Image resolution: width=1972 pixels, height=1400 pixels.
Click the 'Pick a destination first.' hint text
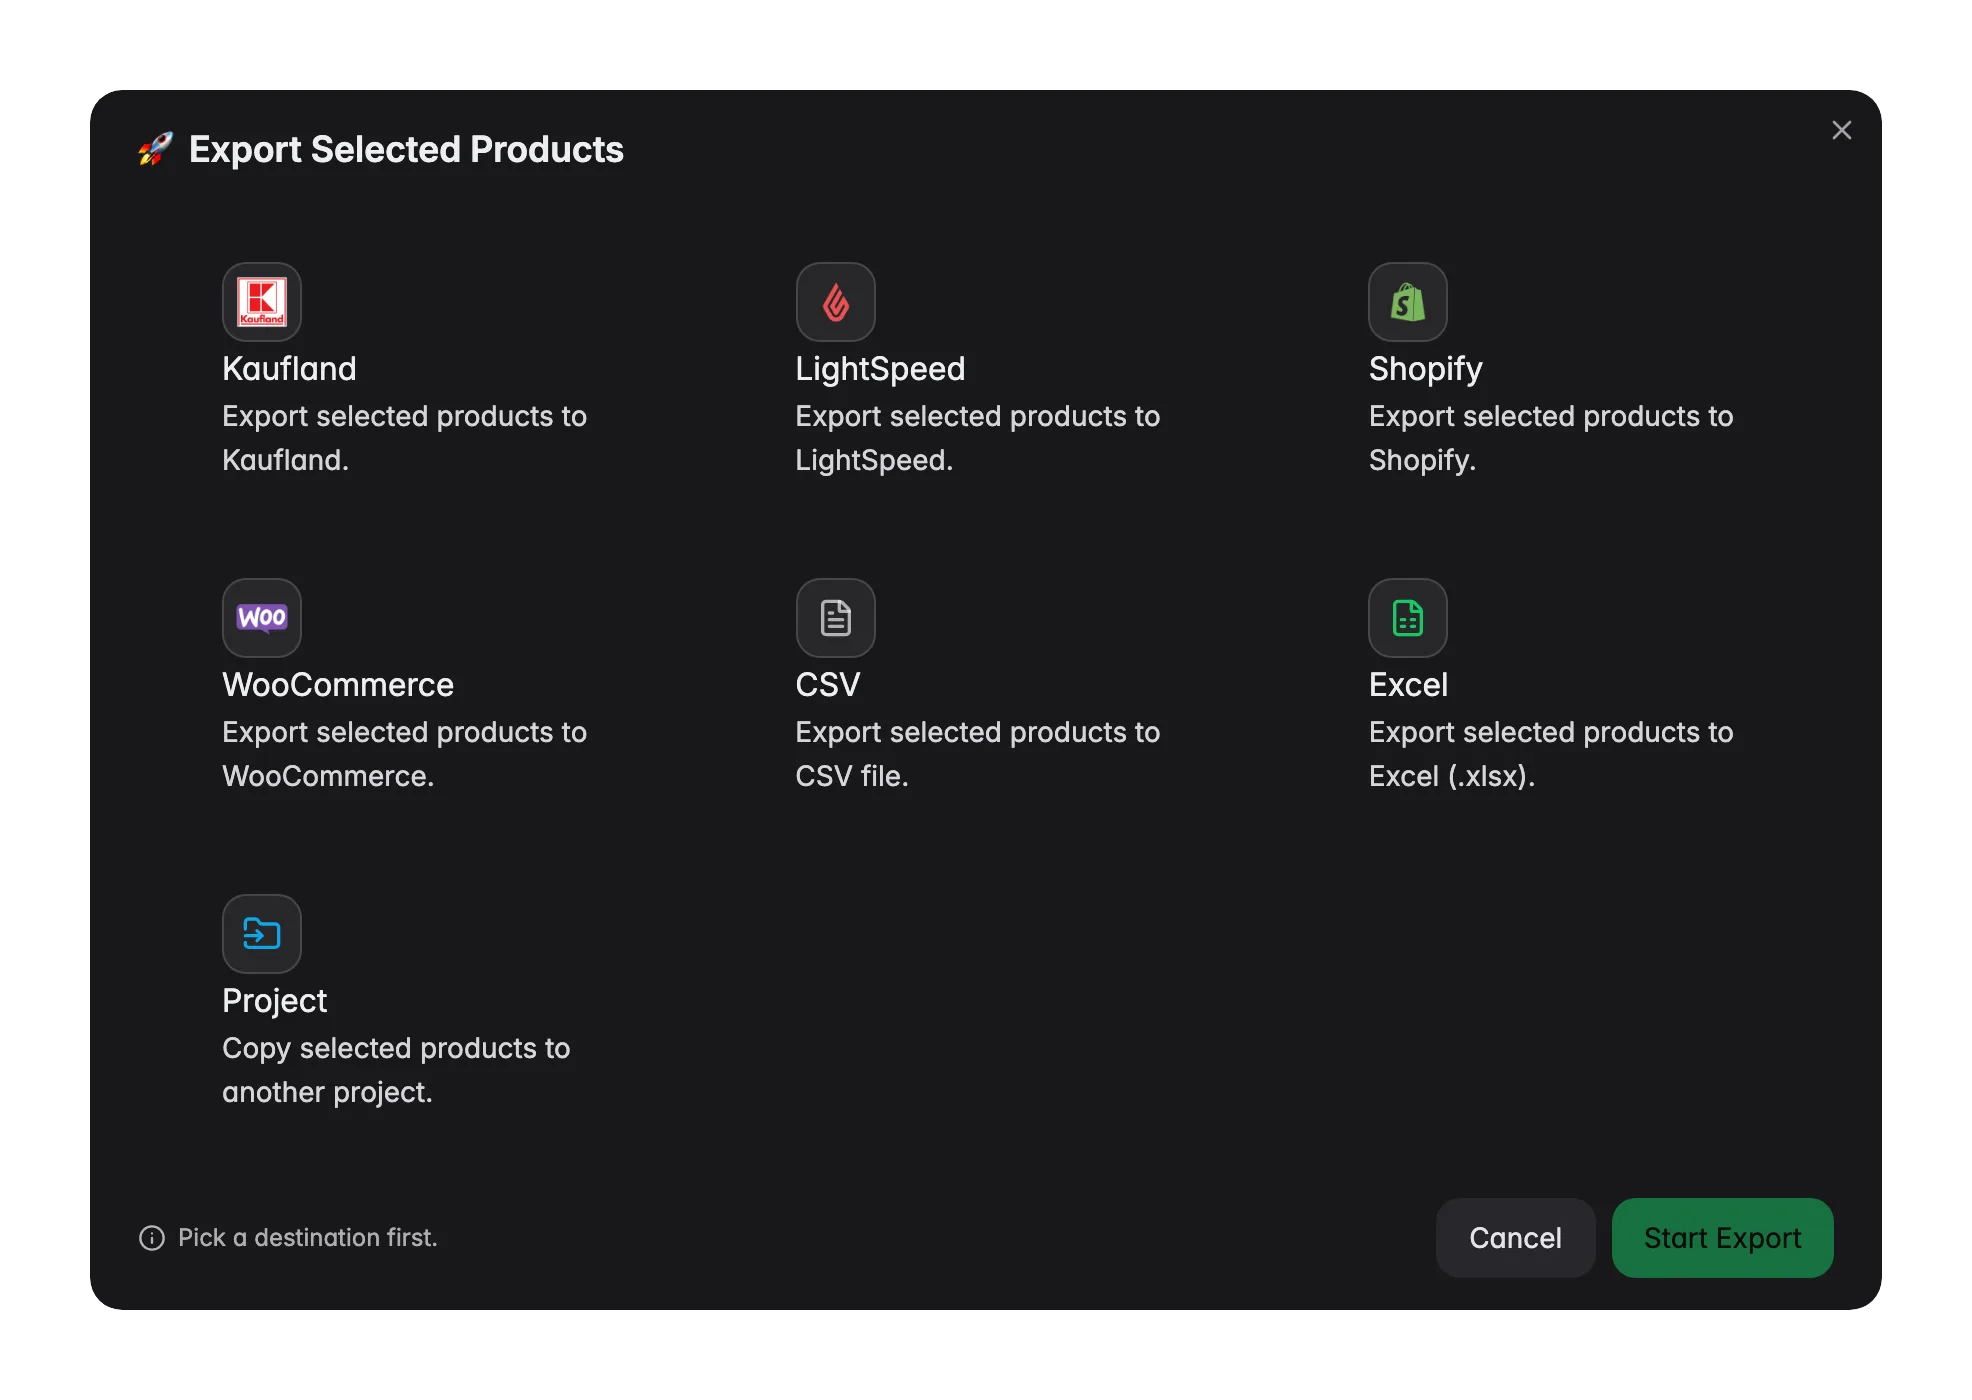click(308, 1238)
